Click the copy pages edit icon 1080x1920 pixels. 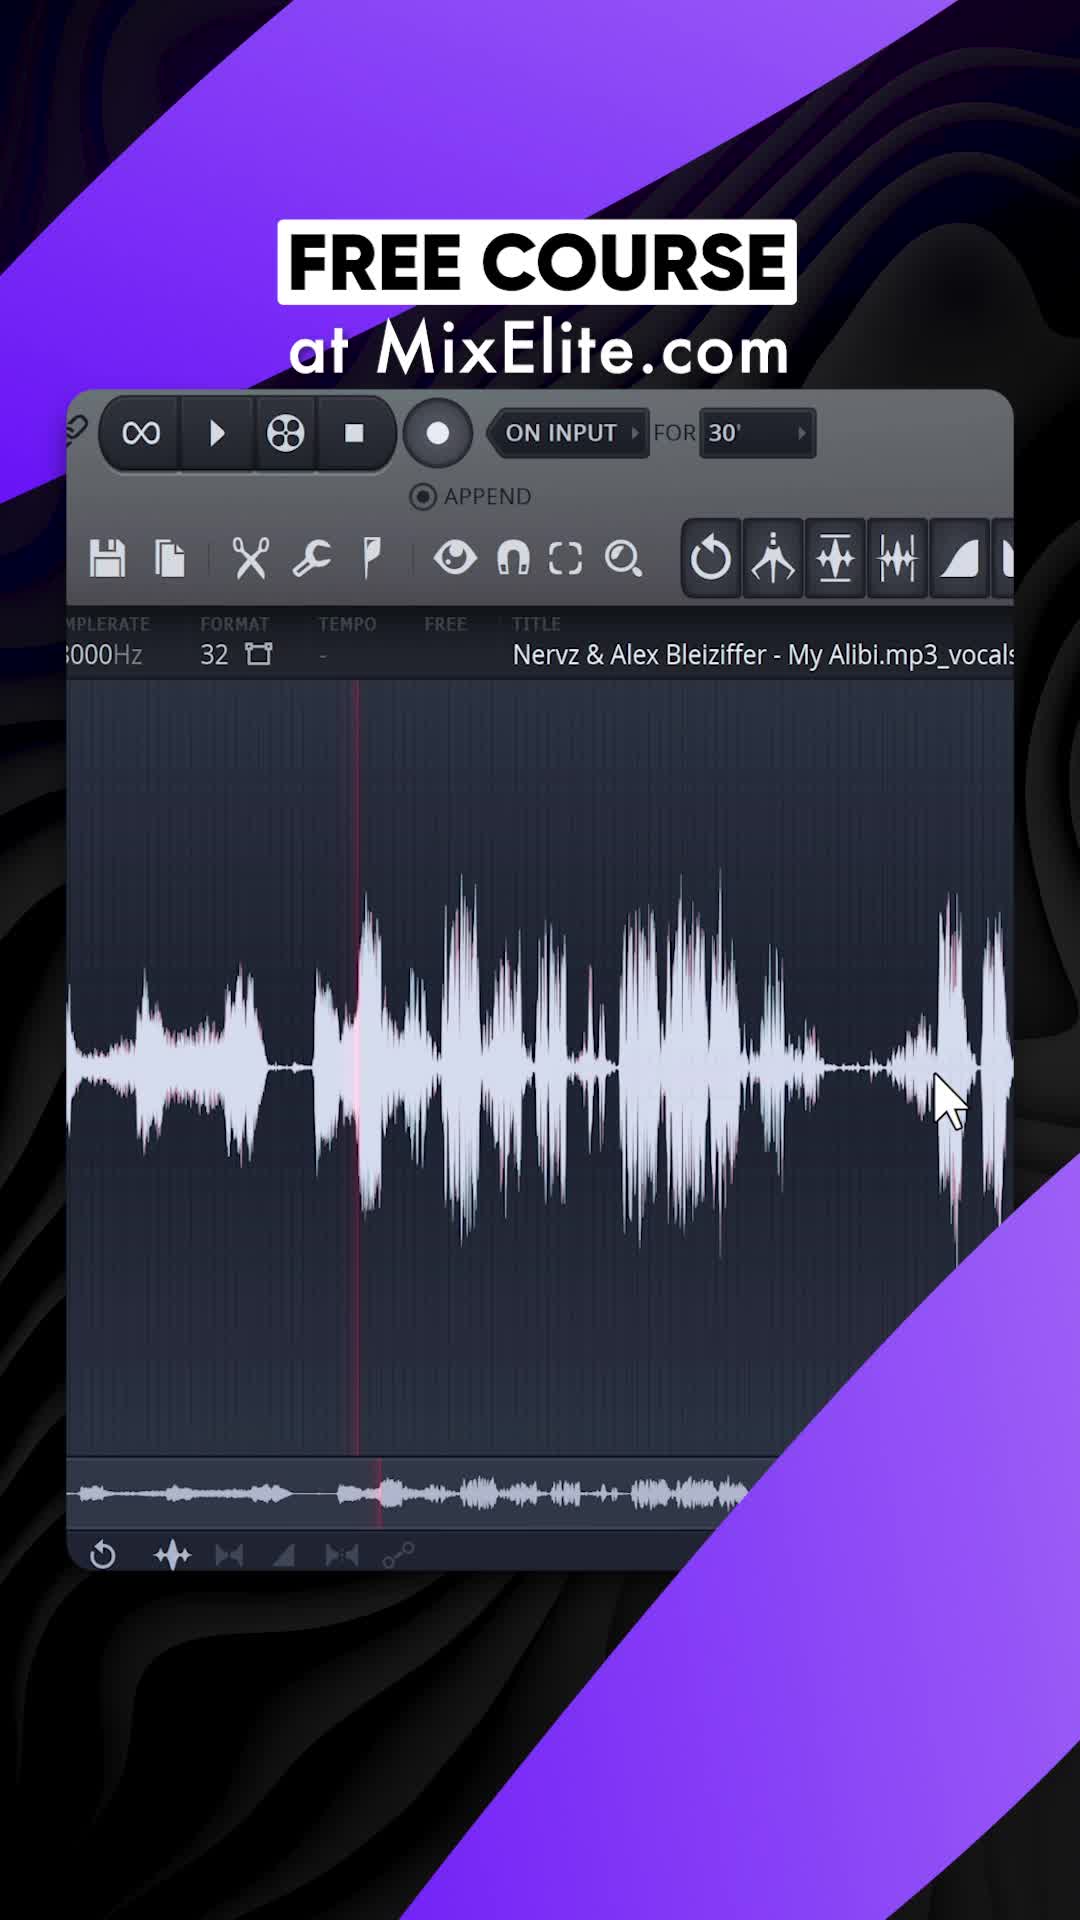(x=170, y=558)
